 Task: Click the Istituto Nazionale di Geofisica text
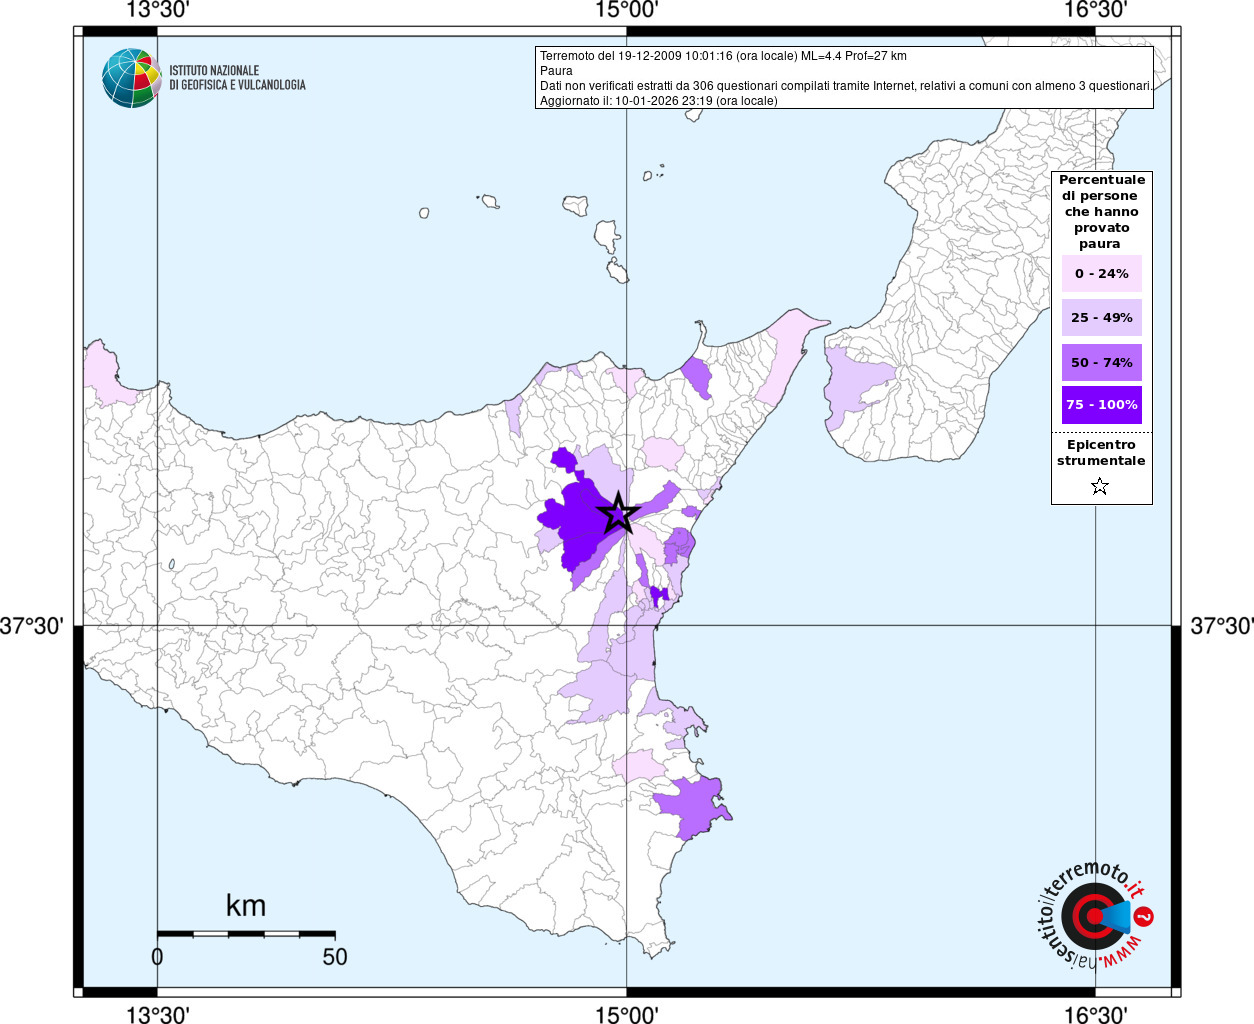pyautogui.click(x=237, y=78)
